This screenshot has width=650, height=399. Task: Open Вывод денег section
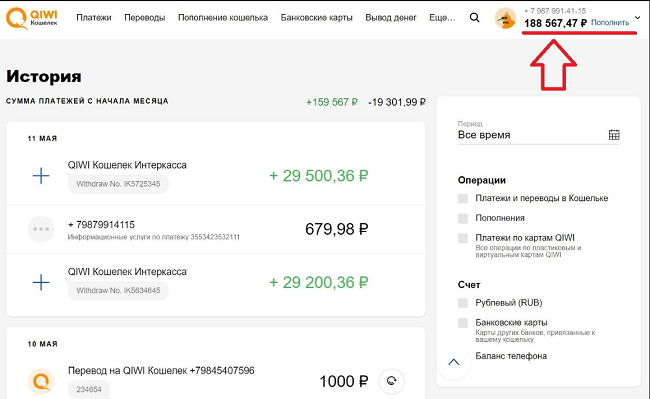click(391, 18)
